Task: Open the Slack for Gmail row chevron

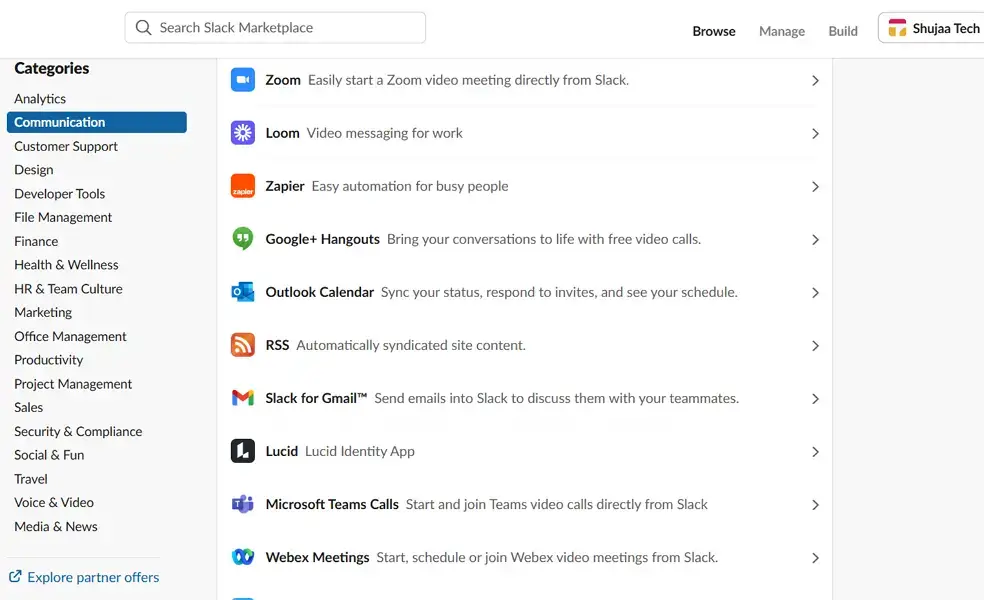Action: click(x=815, y=399)
